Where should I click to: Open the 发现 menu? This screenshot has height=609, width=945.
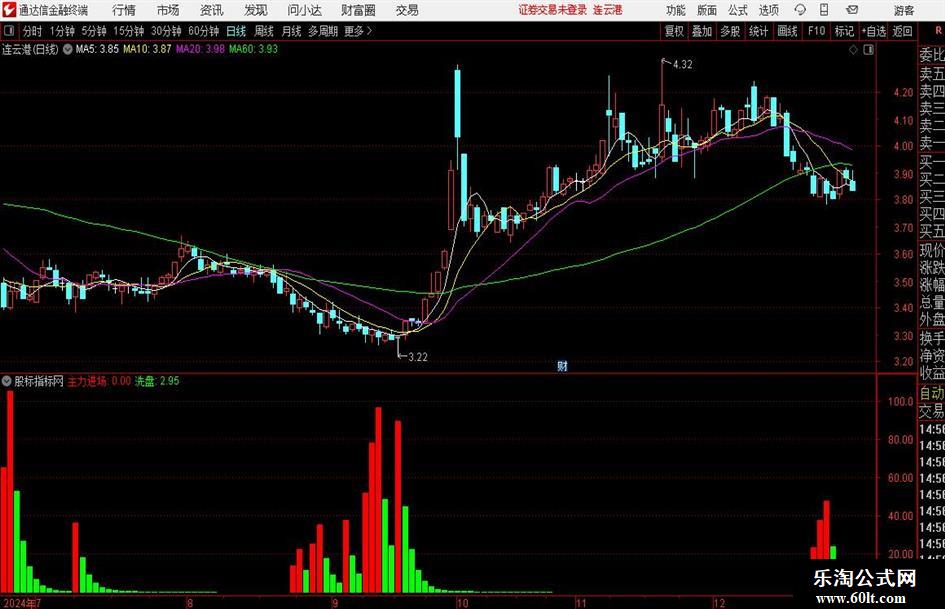[256, 10]
